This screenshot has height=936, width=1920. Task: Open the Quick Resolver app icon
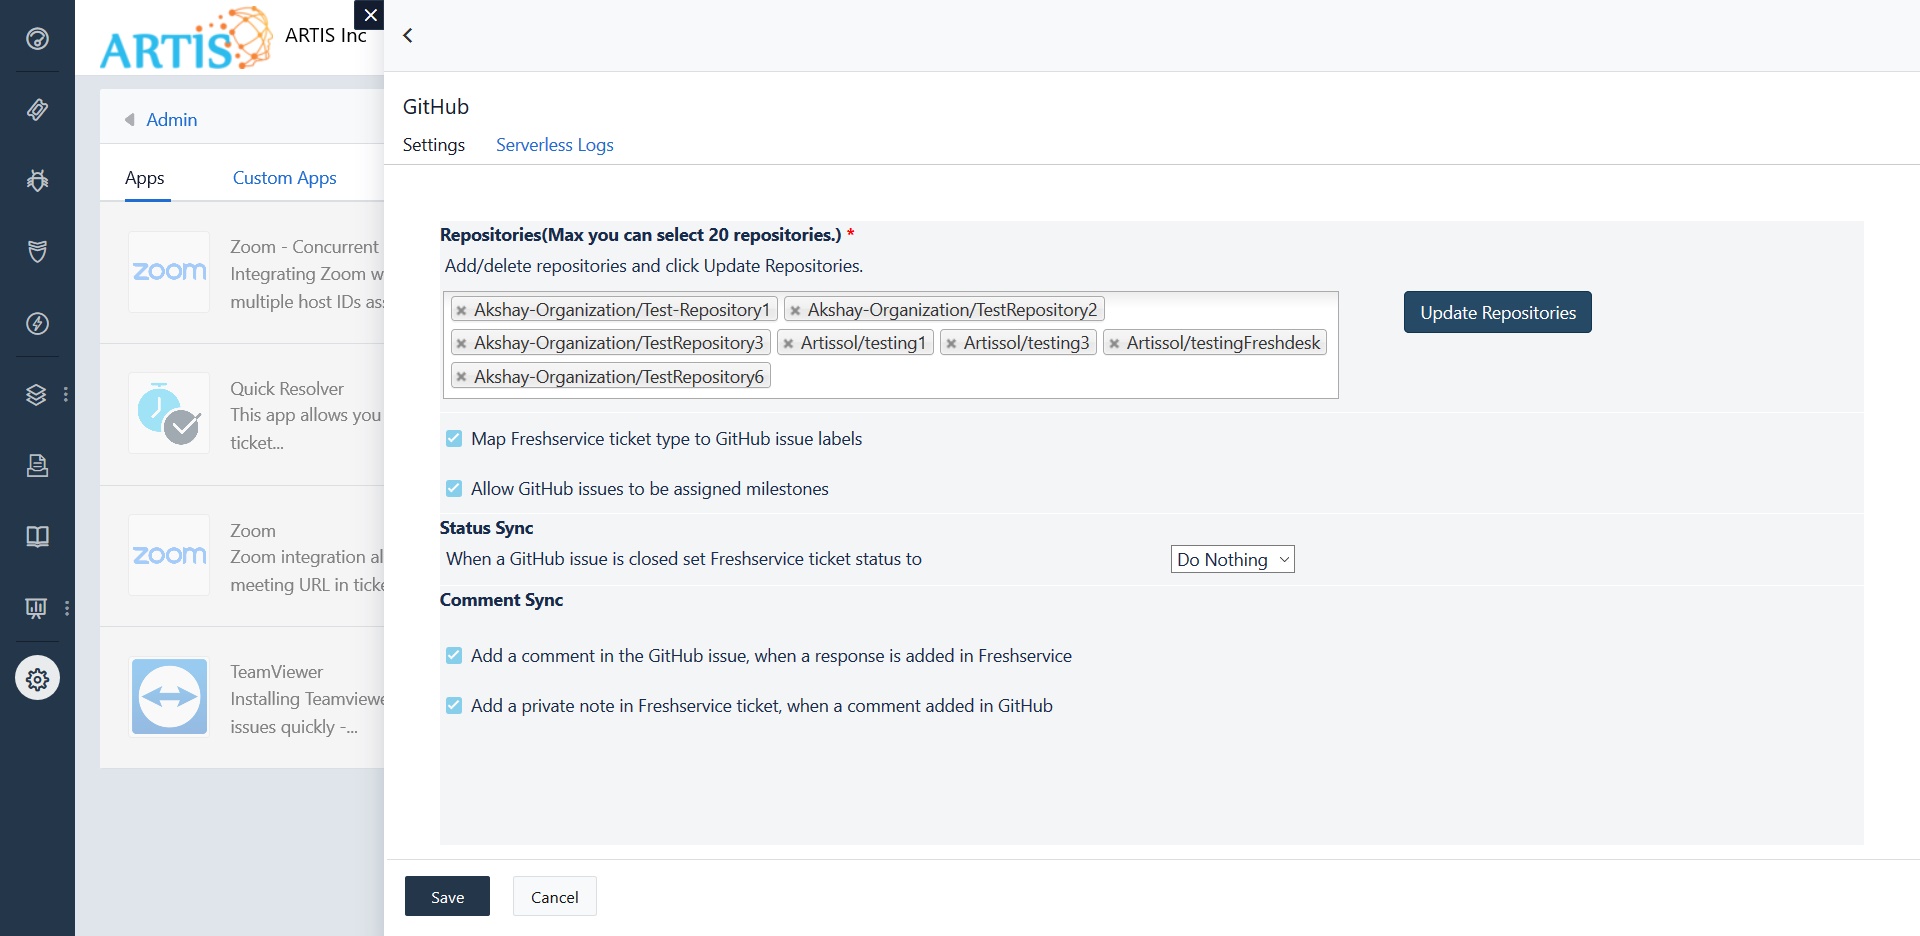[x=169, y=414]
